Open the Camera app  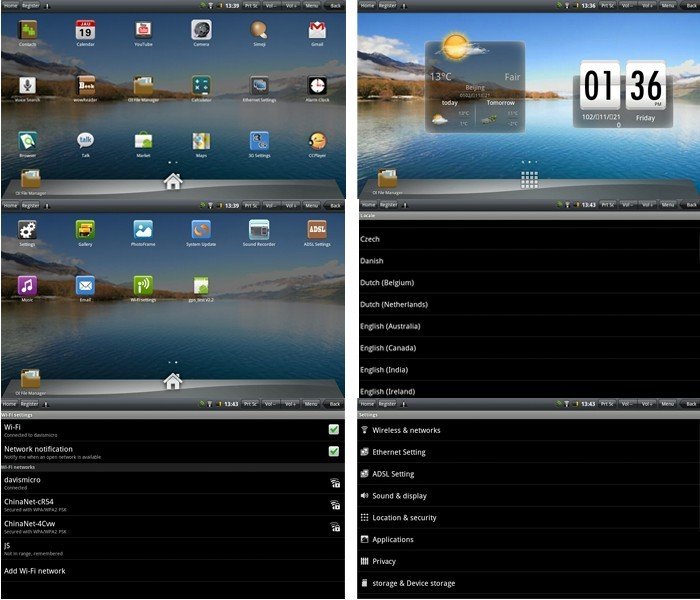click(x=201, y=31)
